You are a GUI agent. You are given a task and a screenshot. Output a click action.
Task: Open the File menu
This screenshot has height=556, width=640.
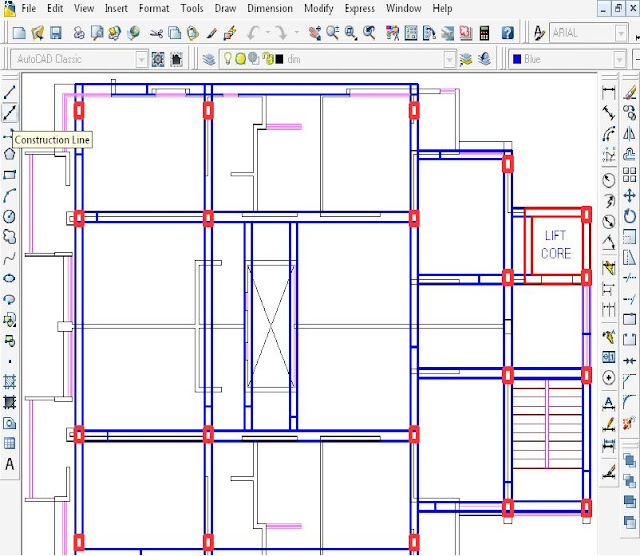(29, 8)
